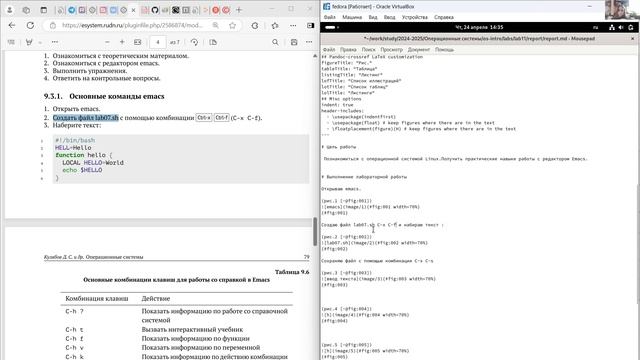Open the Workspaces icon in the browser

click(27, 10)
